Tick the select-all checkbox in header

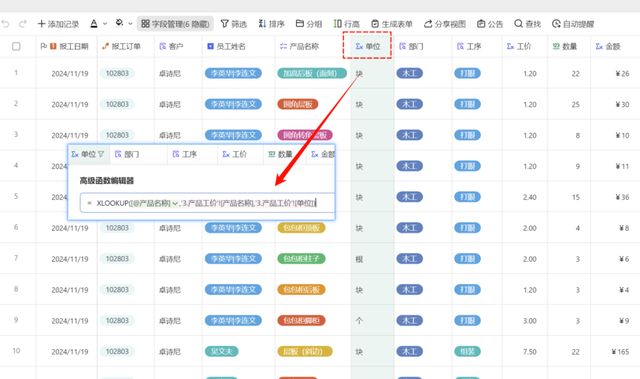[16, 47]
